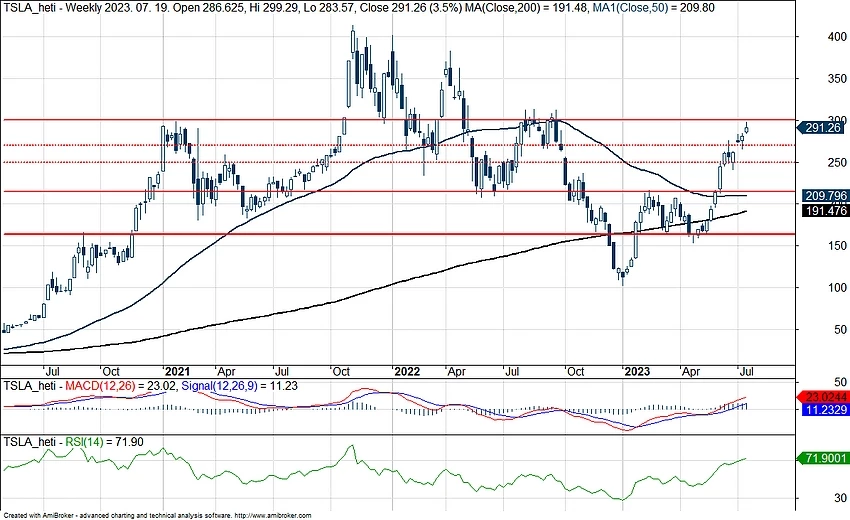Viewport: 850px width, 520px height.
Task: Click the red 23.0244 MACD value label
Action: (825, 397)
